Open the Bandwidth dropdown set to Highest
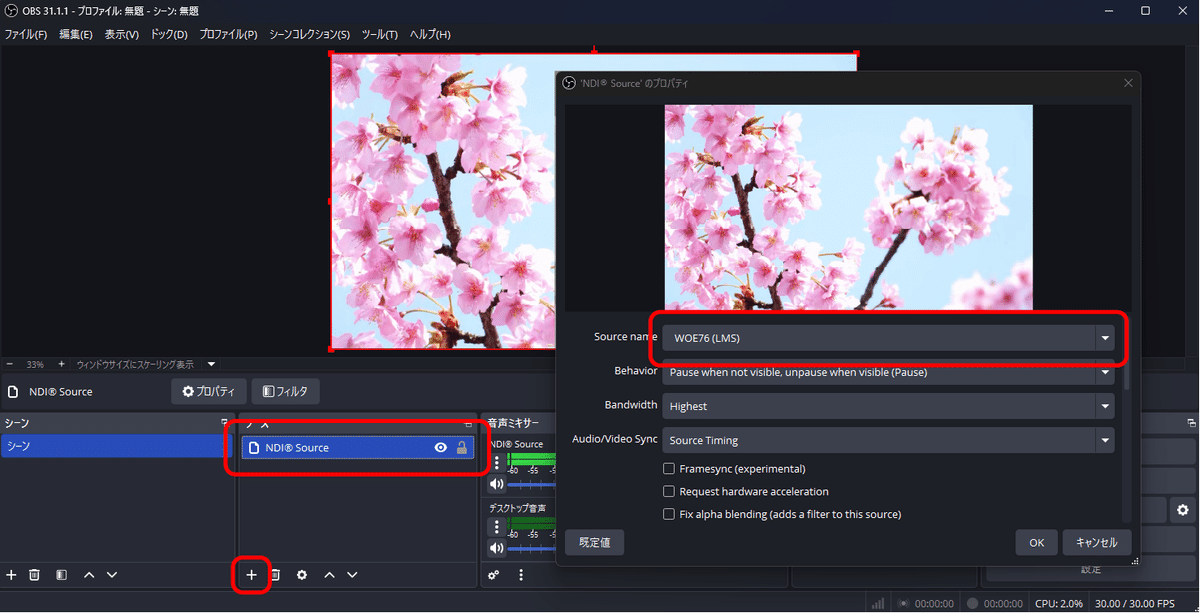 tap(1104, 406)
